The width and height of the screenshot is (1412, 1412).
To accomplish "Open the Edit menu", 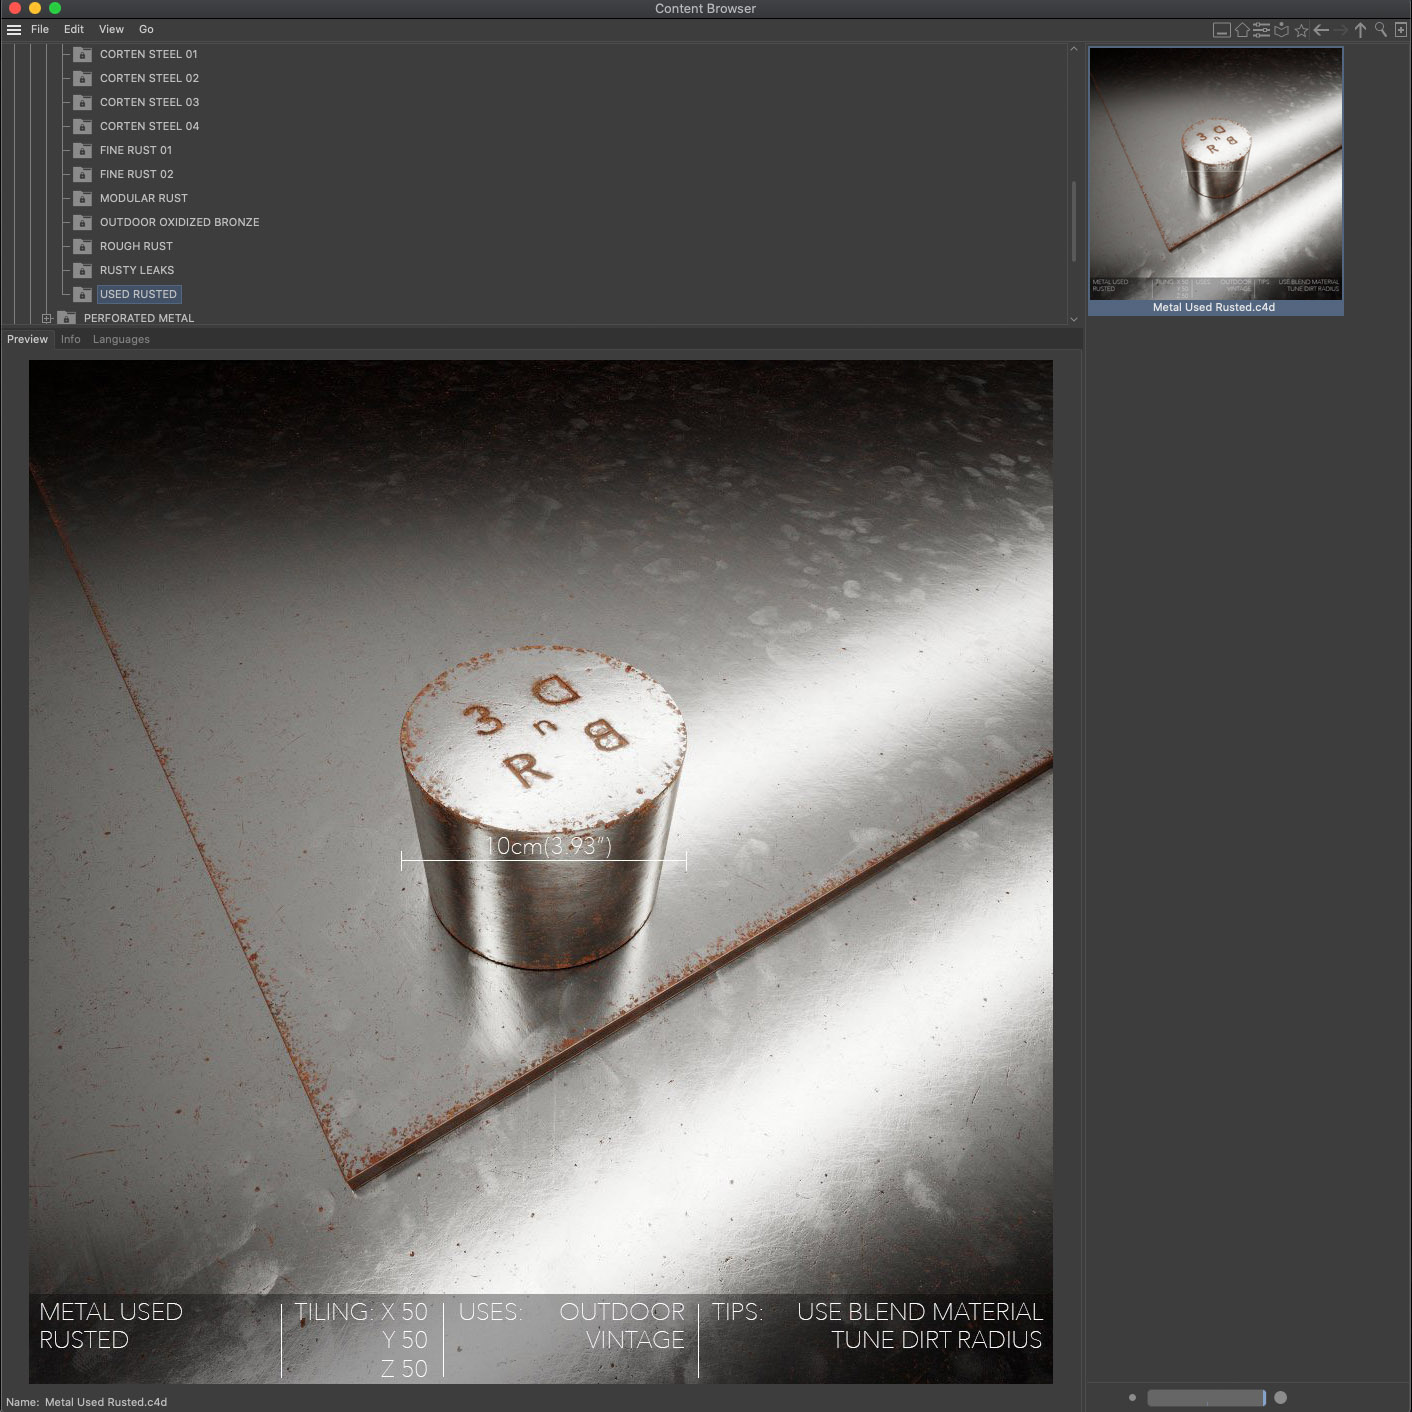I will (x=74, y=30).
